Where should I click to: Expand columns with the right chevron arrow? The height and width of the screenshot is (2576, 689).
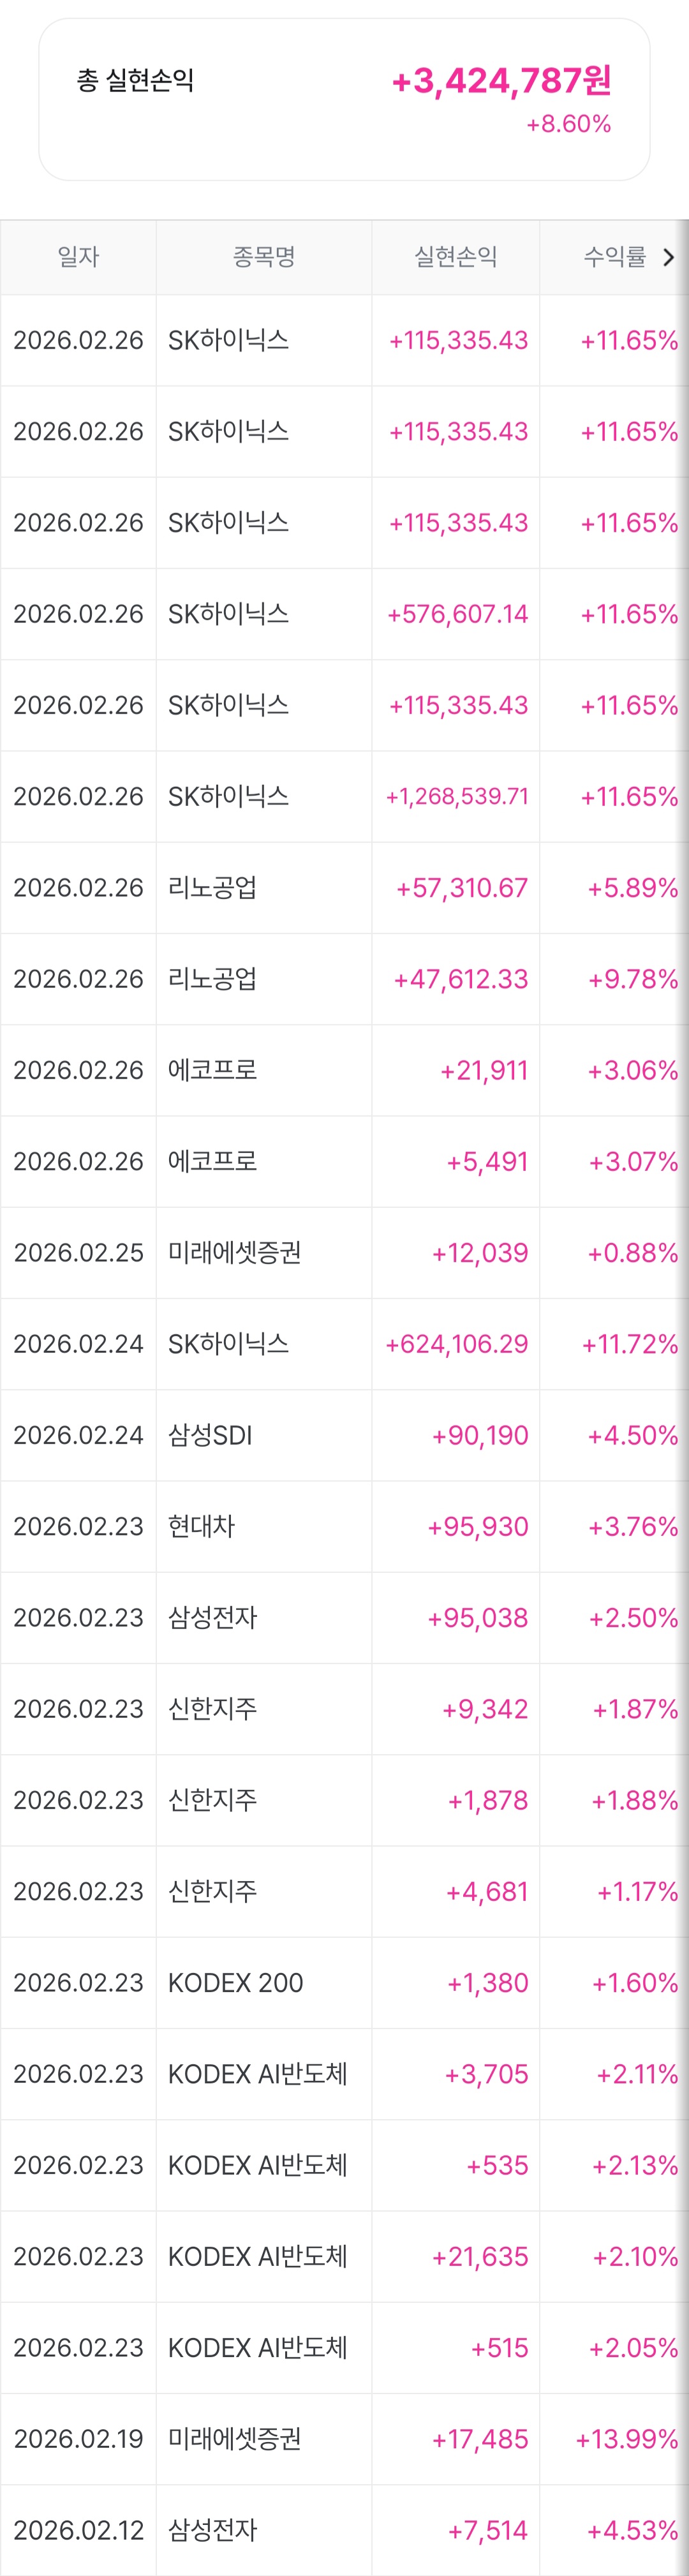point(668,258)
